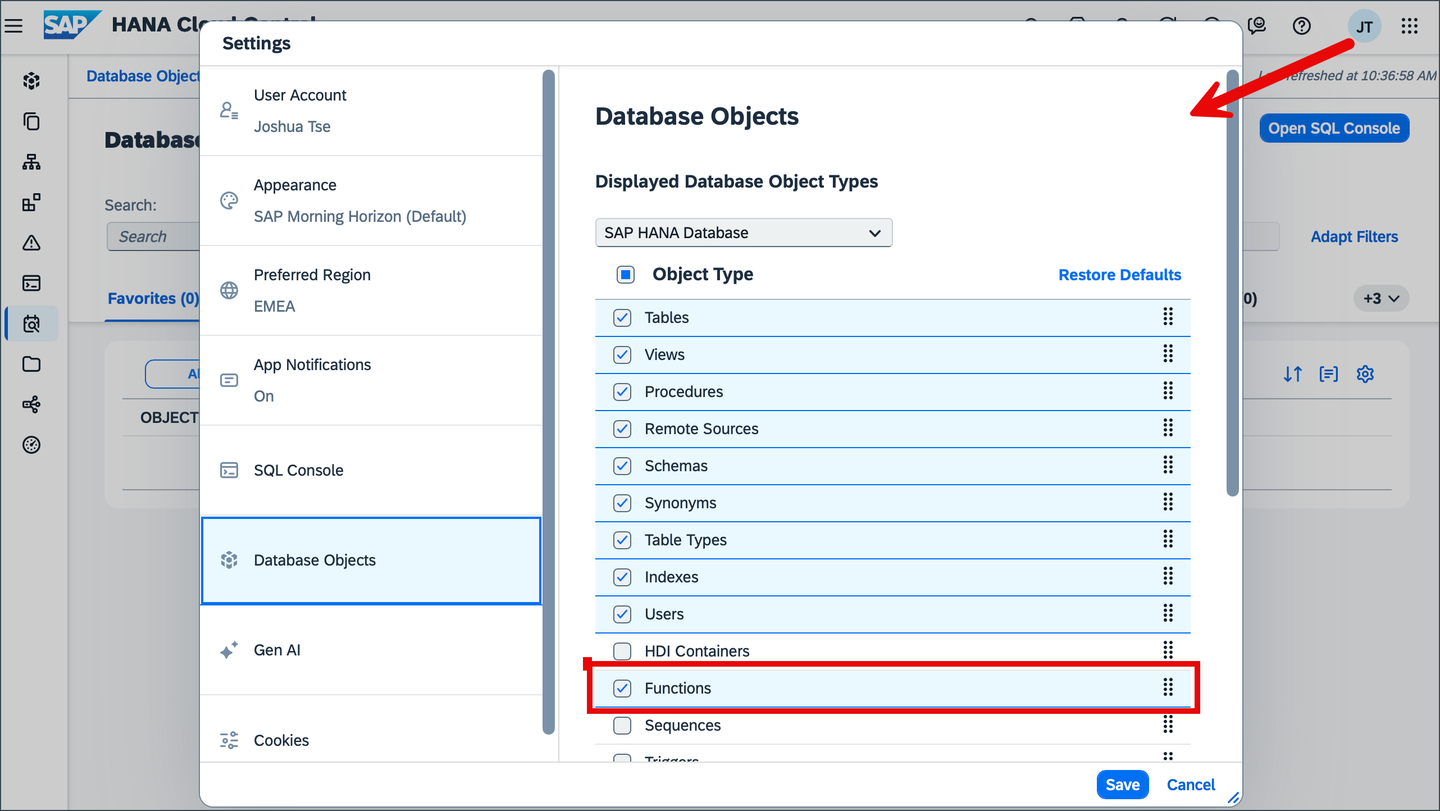Open SQL Console settings section
The height and width of the screenshot is (811, 1440).
point(371,471)
